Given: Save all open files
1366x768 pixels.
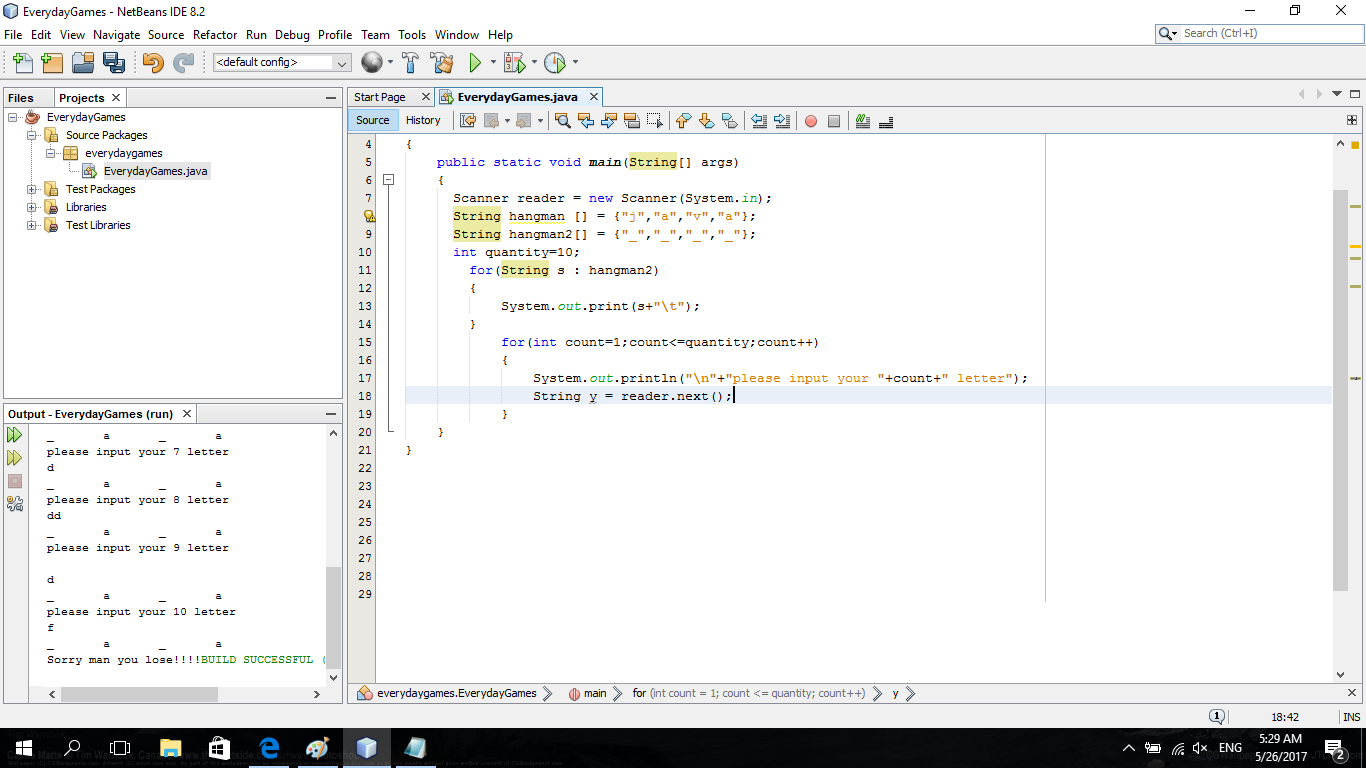Looking at the screenshot, I should [x=114, y=62].
